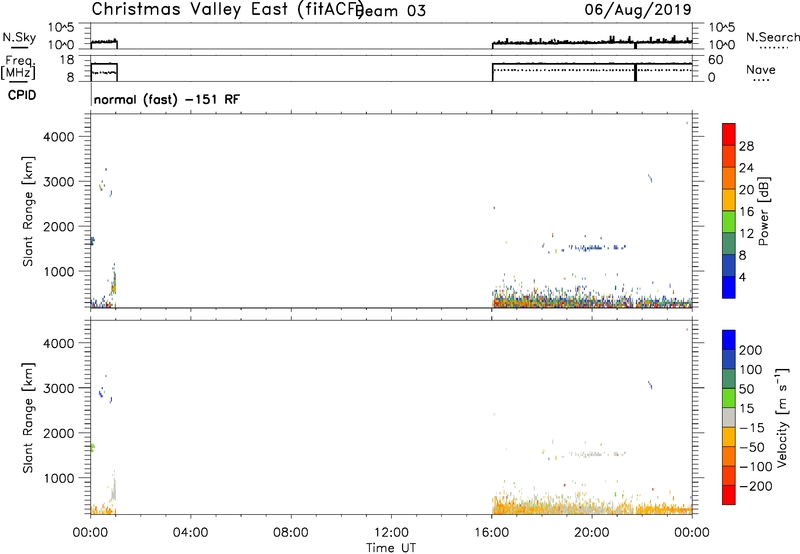
Task: Click the "-15" value on Velocity scale
Action: (752, 427)
